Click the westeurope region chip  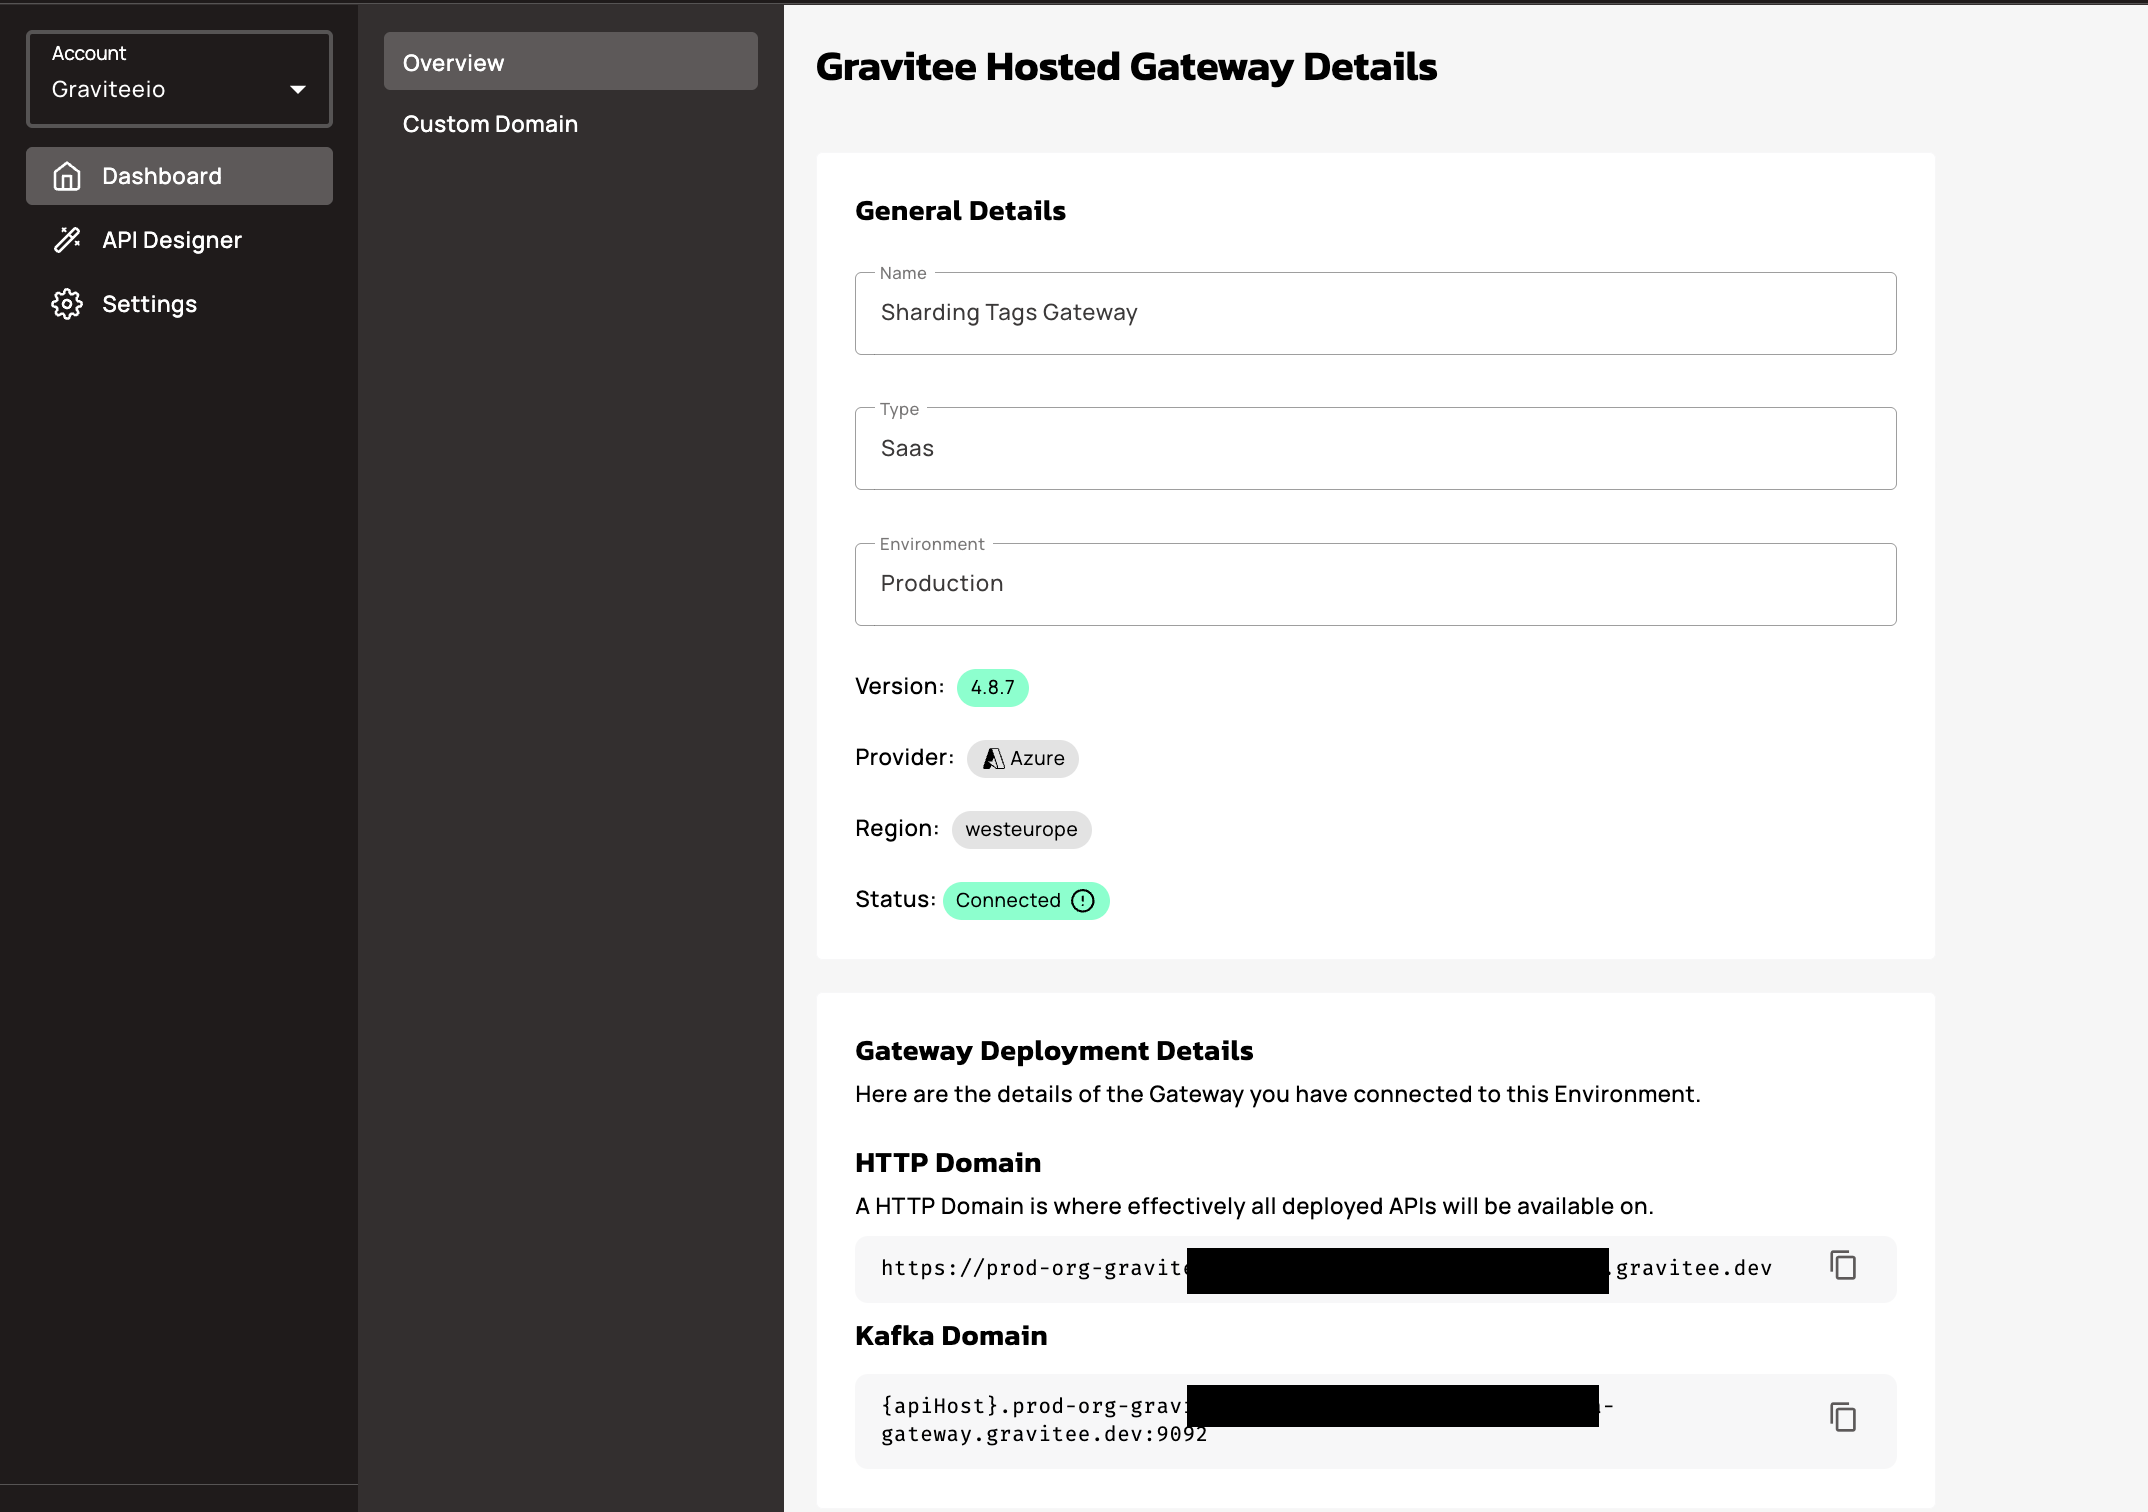[x=1021, y=830]
